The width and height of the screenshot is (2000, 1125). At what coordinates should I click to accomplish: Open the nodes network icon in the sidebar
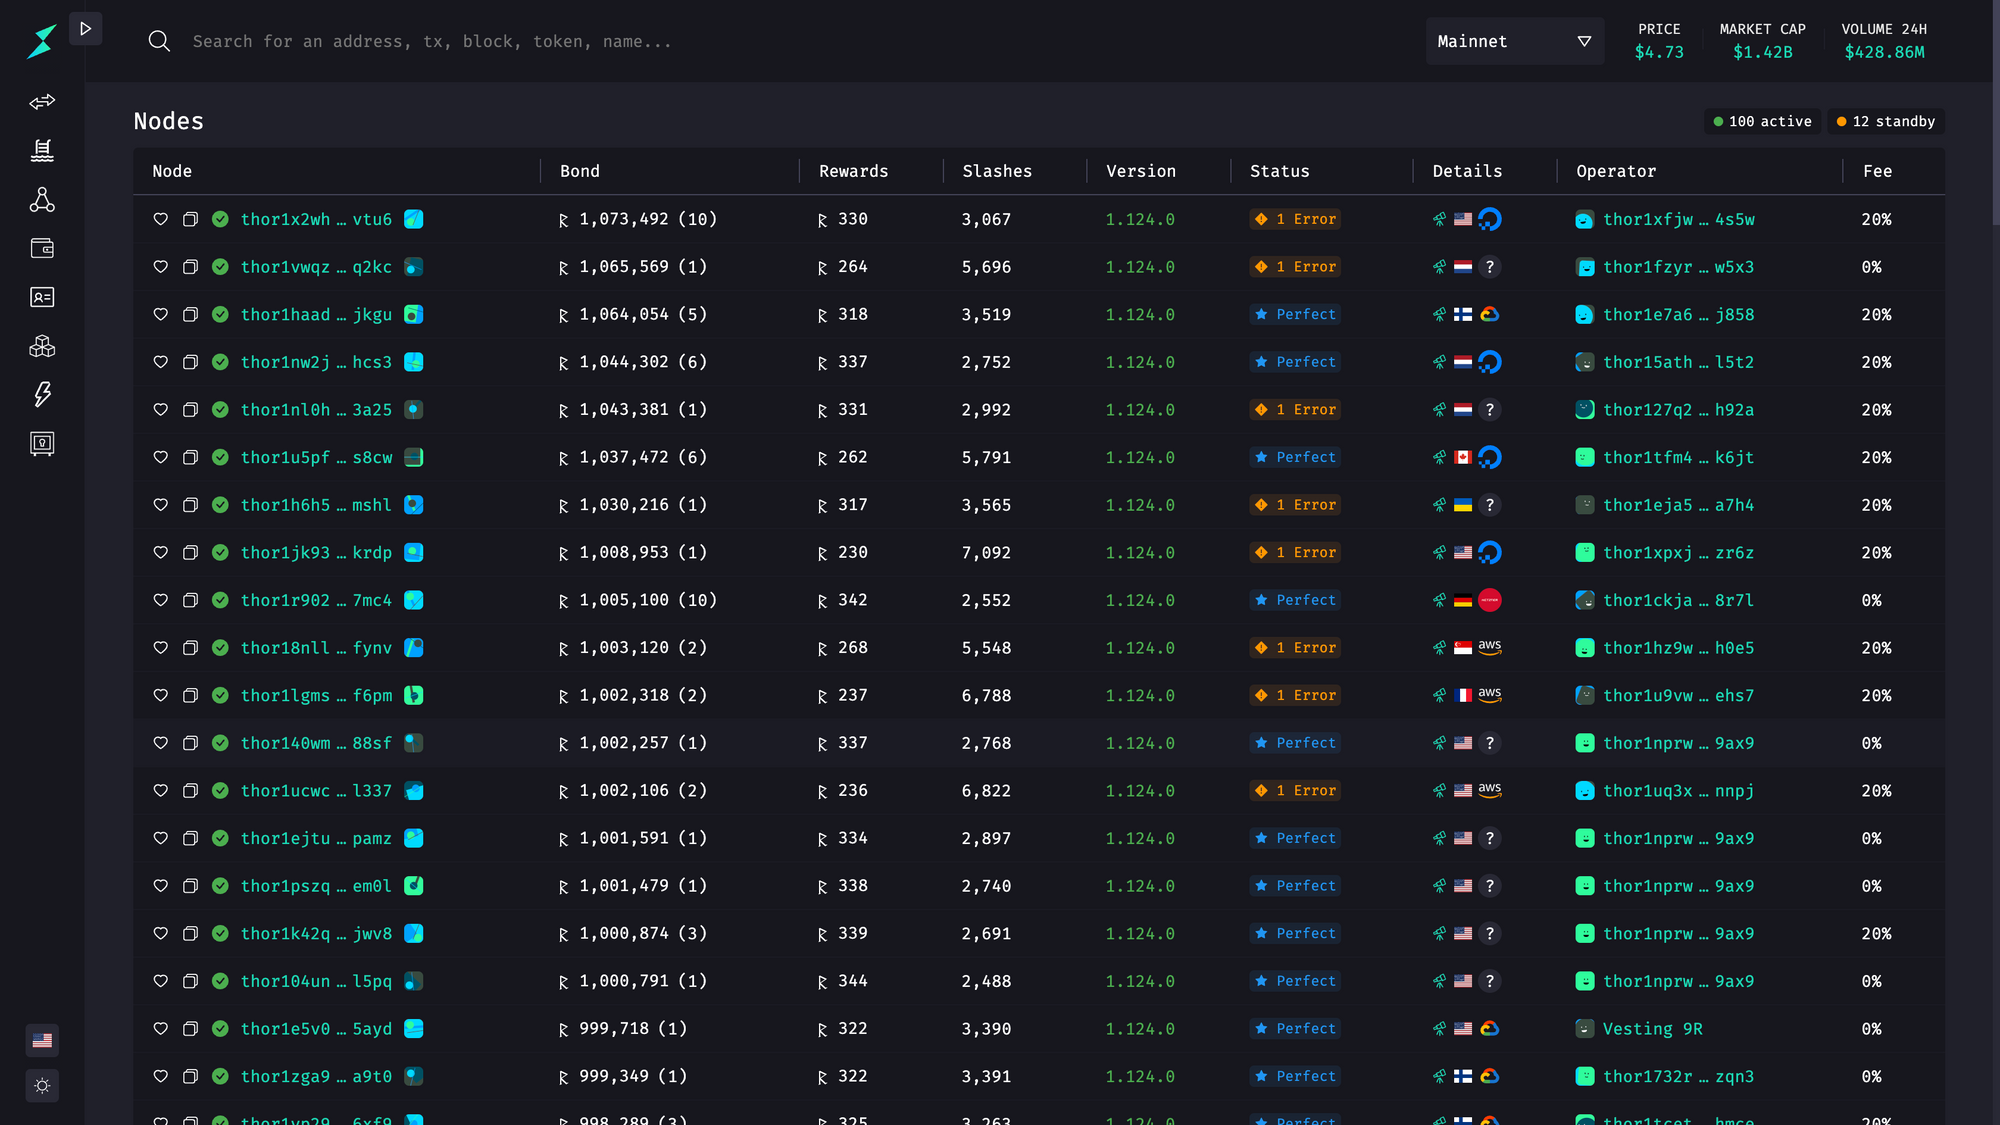point(42,200)
